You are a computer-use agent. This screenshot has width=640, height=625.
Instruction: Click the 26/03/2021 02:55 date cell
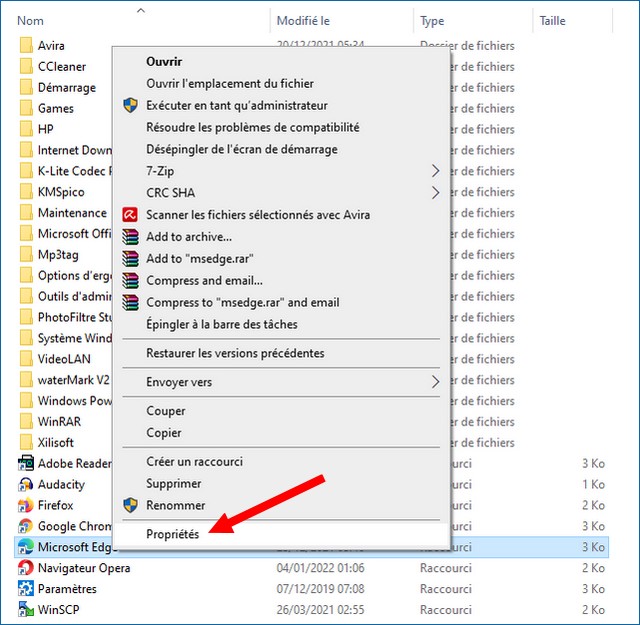320,610
